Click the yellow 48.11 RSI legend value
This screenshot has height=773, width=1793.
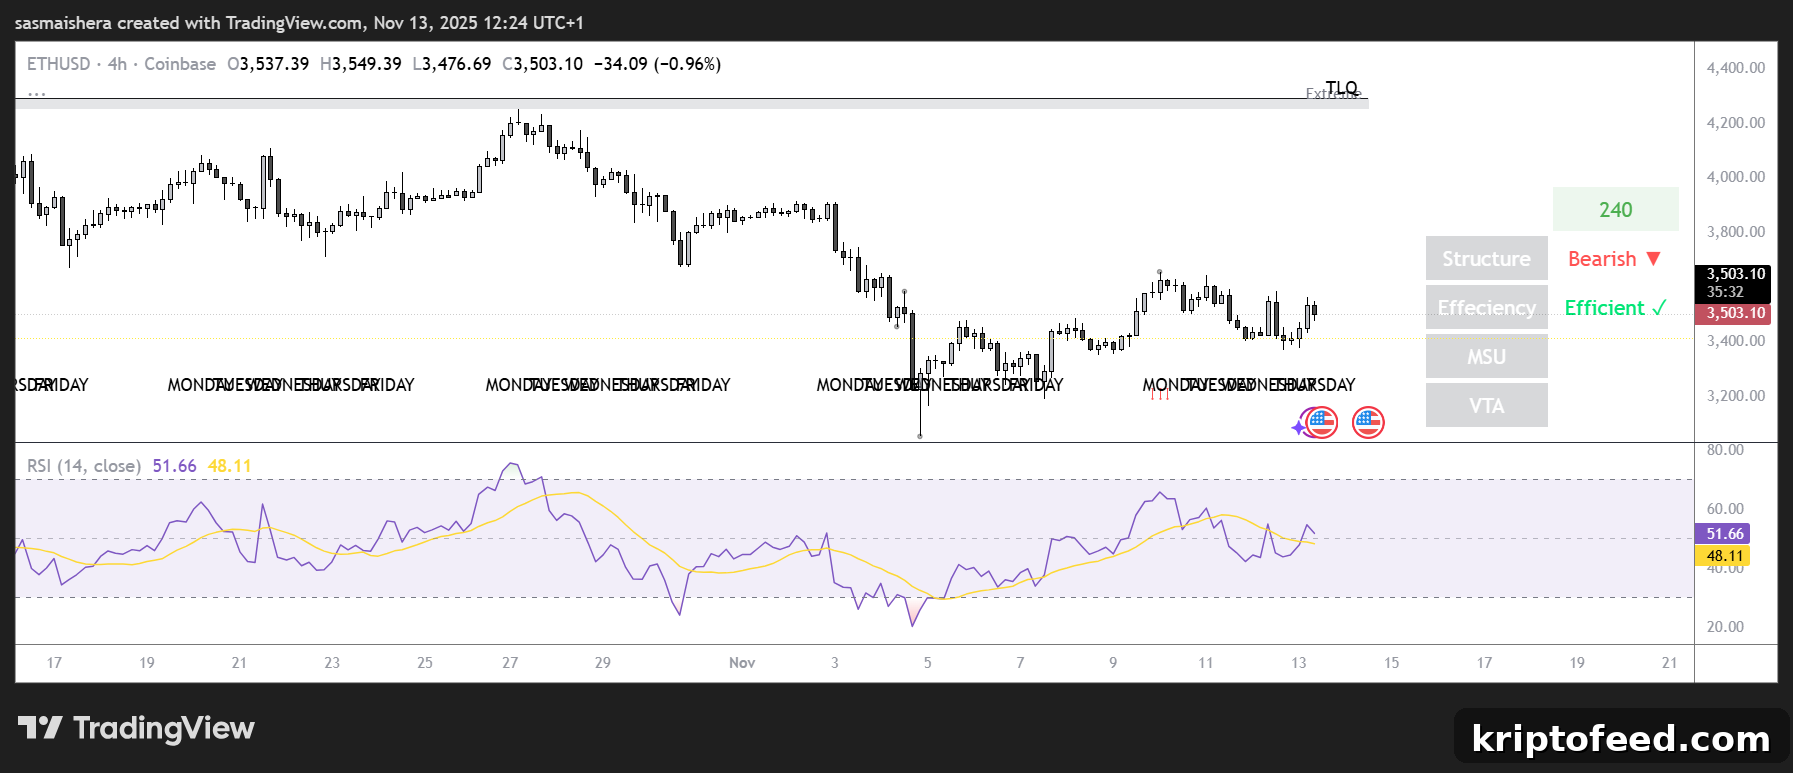point(230,466)
